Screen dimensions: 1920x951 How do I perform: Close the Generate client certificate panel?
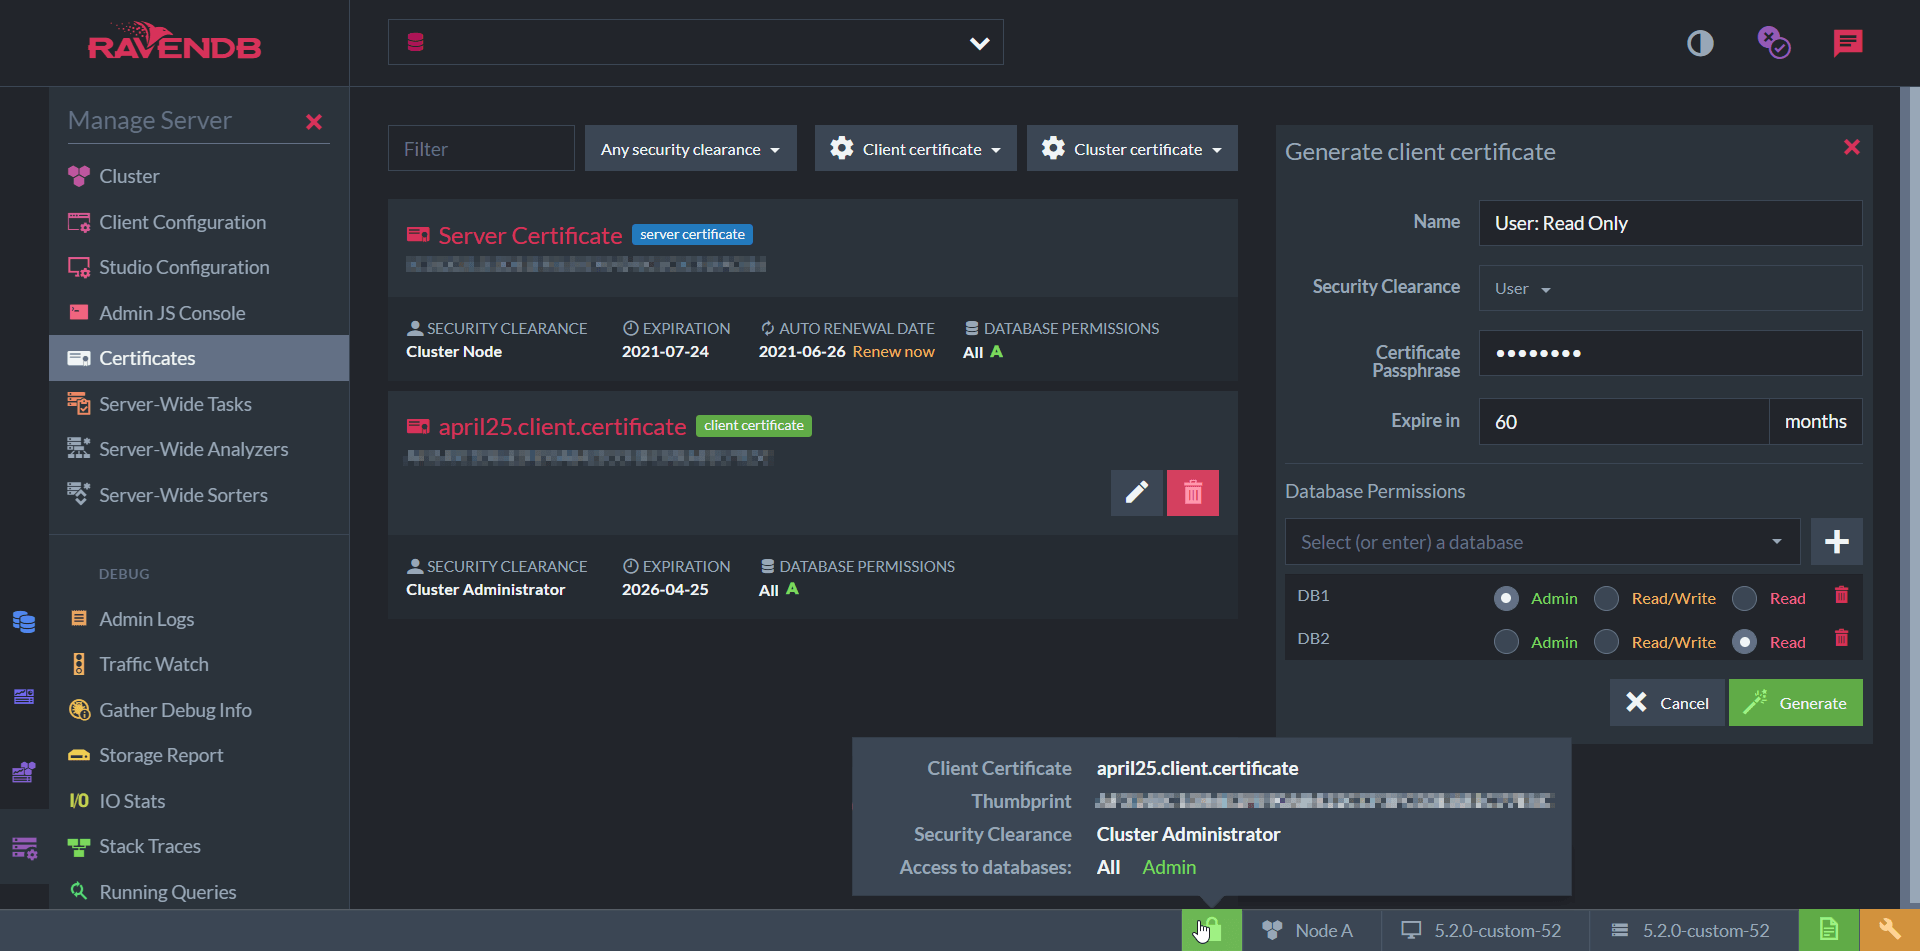coord(1851,148)
